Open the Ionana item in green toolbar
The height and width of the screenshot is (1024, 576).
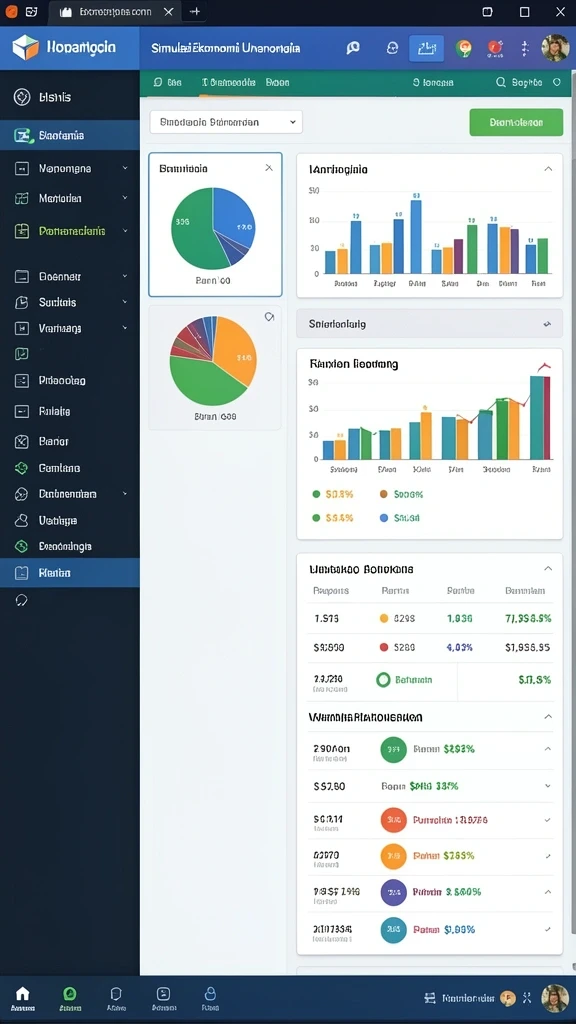pyautogui.click(x=433, y=83)
